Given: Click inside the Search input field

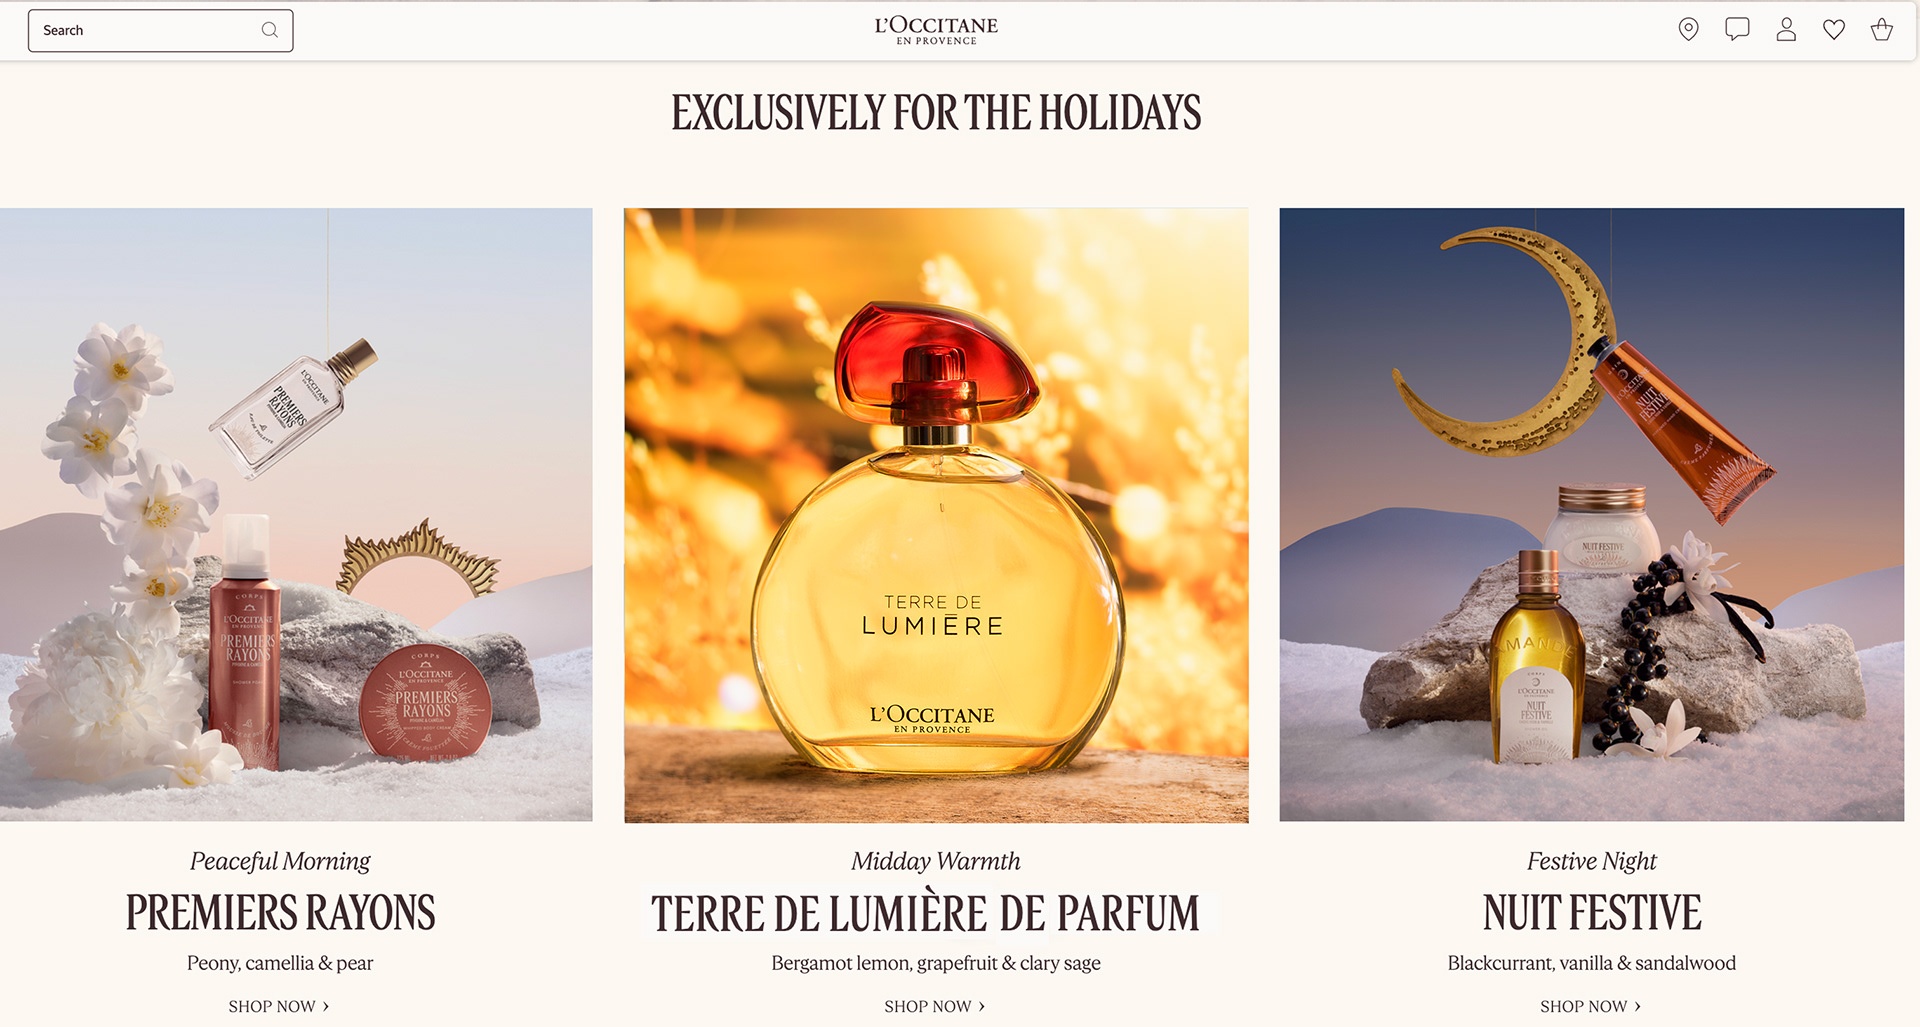Looking at the screenshot, I should [x=160, y=31].
